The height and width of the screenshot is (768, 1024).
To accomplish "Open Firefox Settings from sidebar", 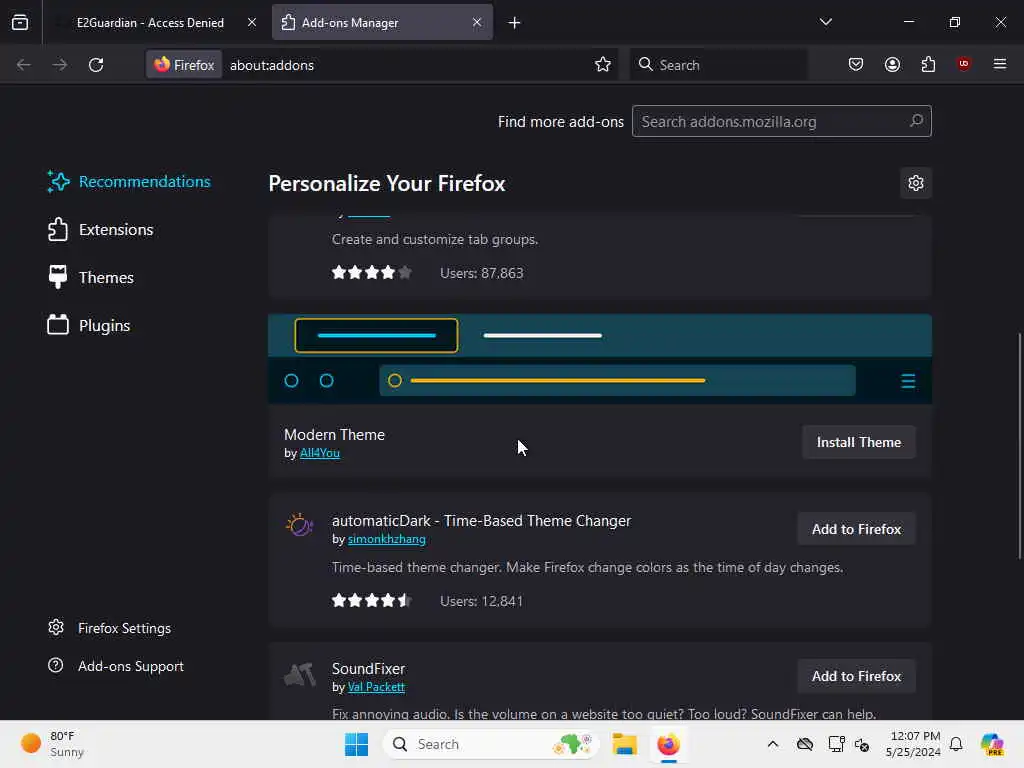I will 109,628.
